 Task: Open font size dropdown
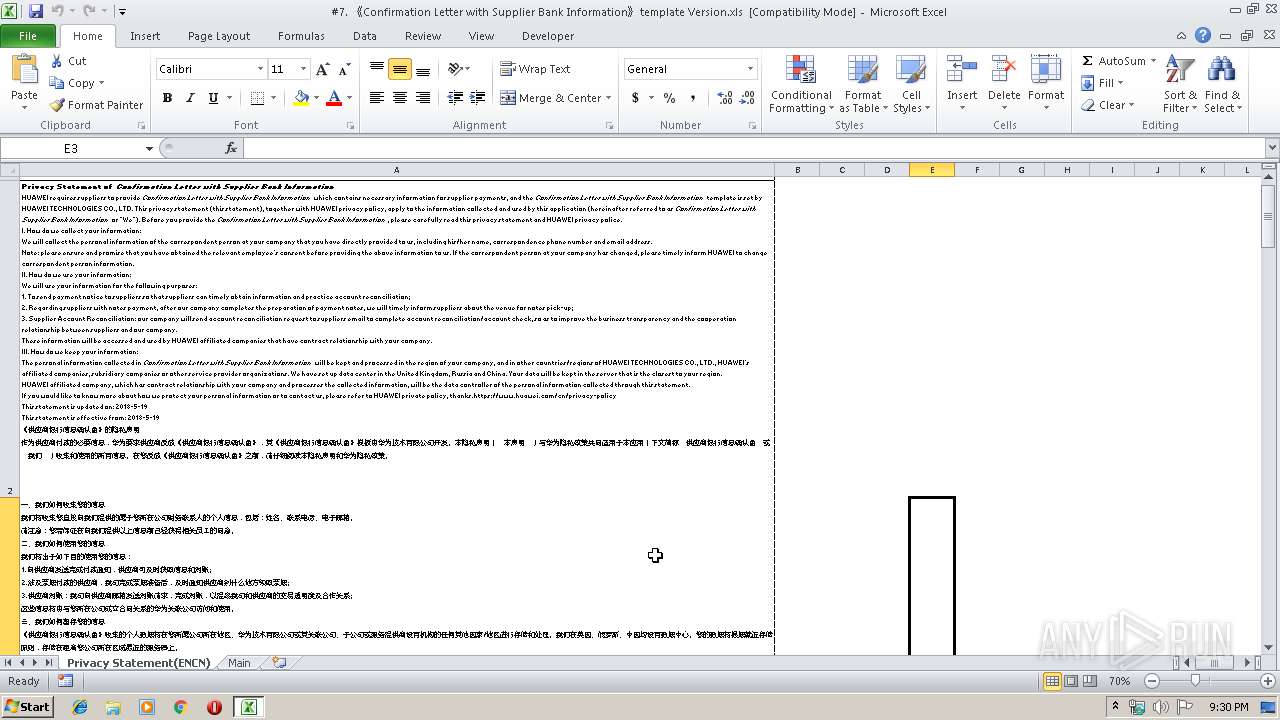[304, 69]
